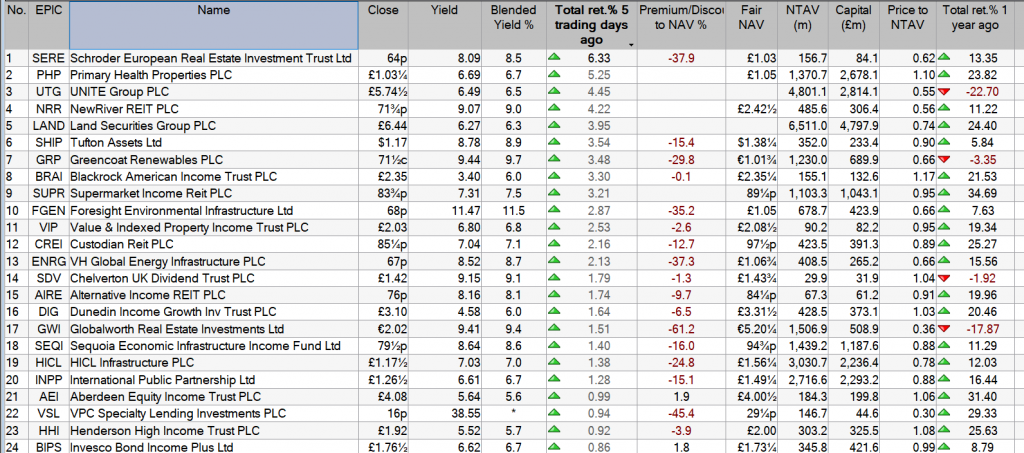Select the Yield column header

click(443, 10)
